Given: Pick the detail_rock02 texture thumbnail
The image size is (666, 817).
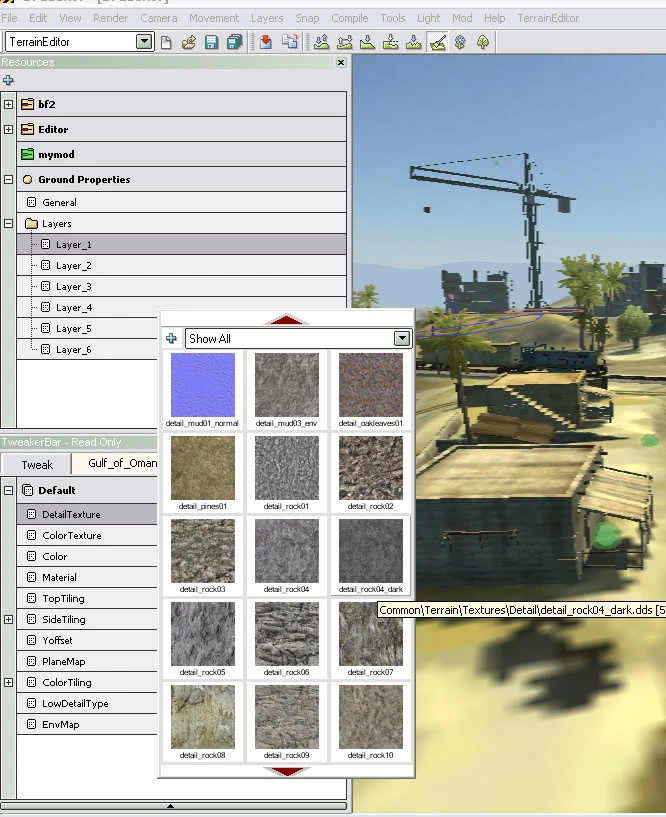Looking at the screenshot, I should click(x=371, y=468).
